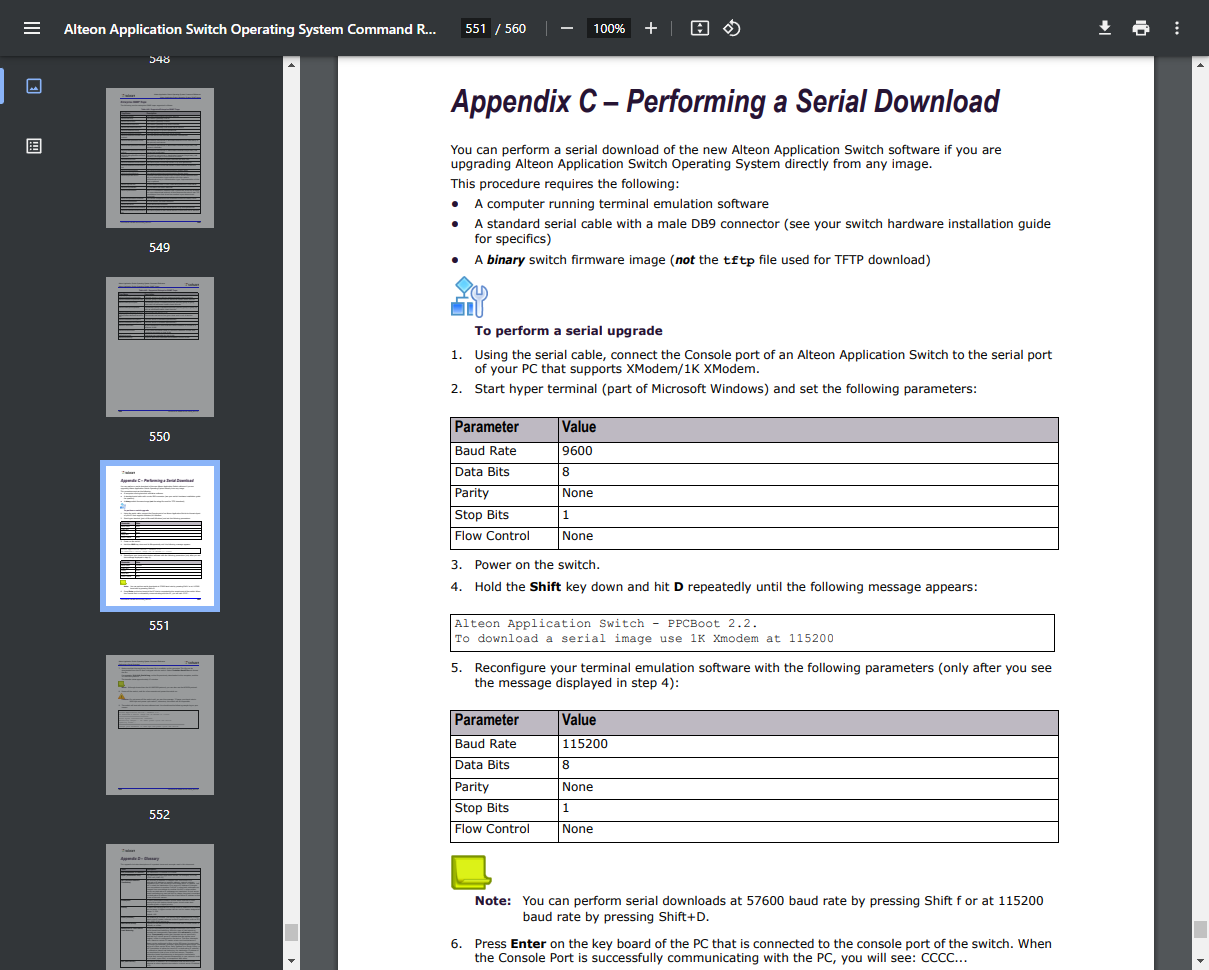Open the sidebar hamburger menu

pyautogui.click(x=32, y=28)
